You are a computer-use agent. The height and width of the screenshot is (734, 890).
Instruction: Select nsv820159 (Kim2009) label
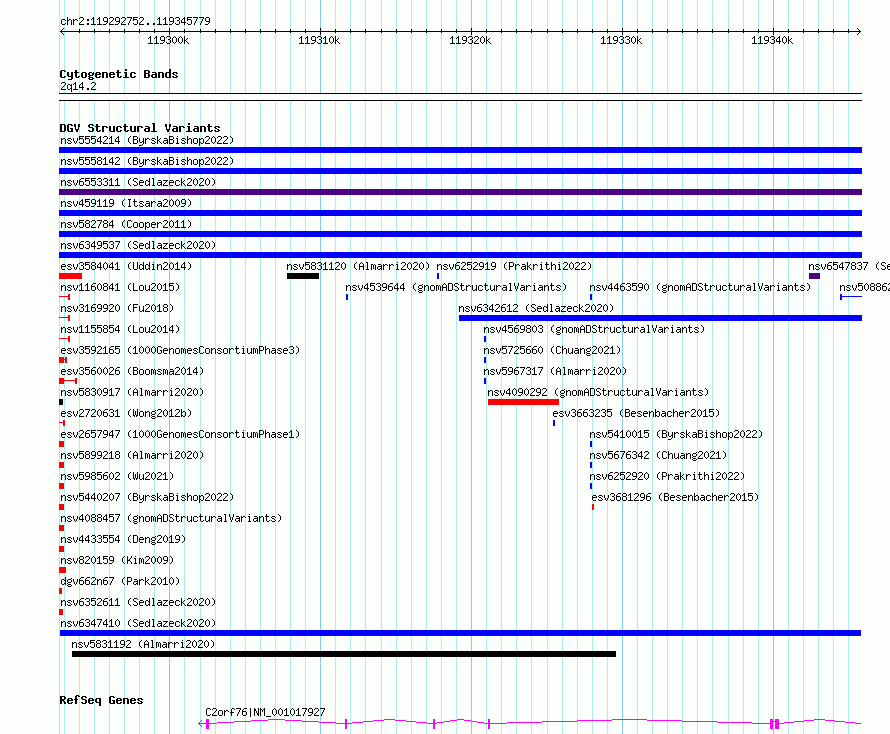[117, 560]
